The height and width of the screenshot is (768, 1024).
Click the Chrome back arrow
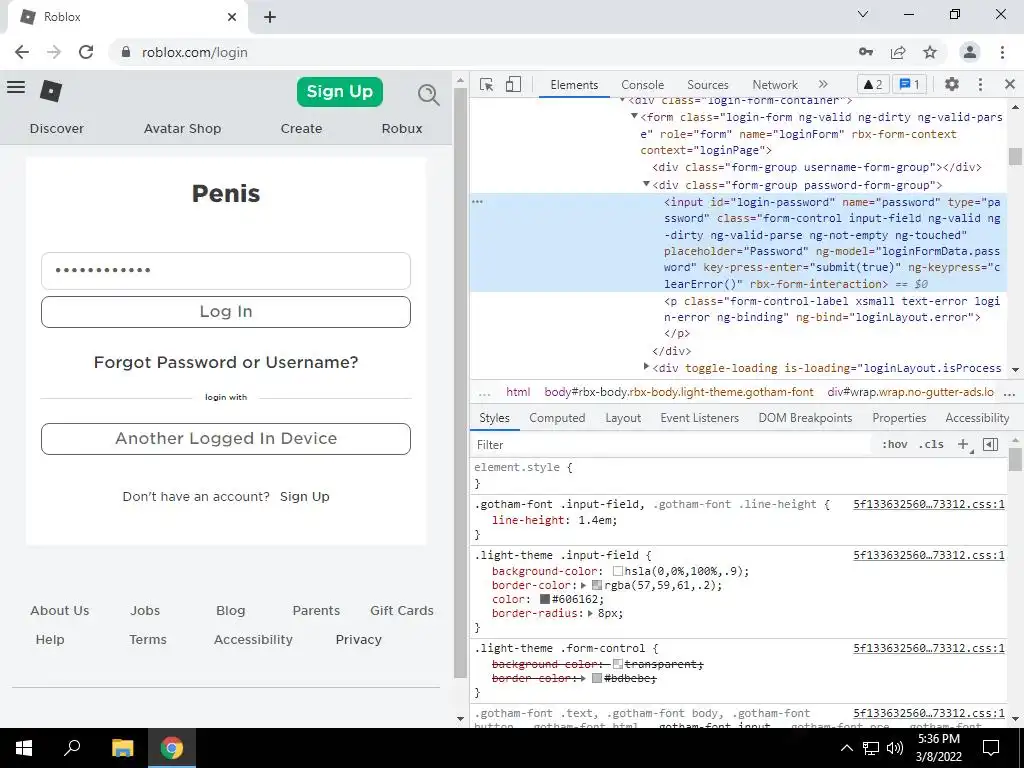(x=22, y=52)
